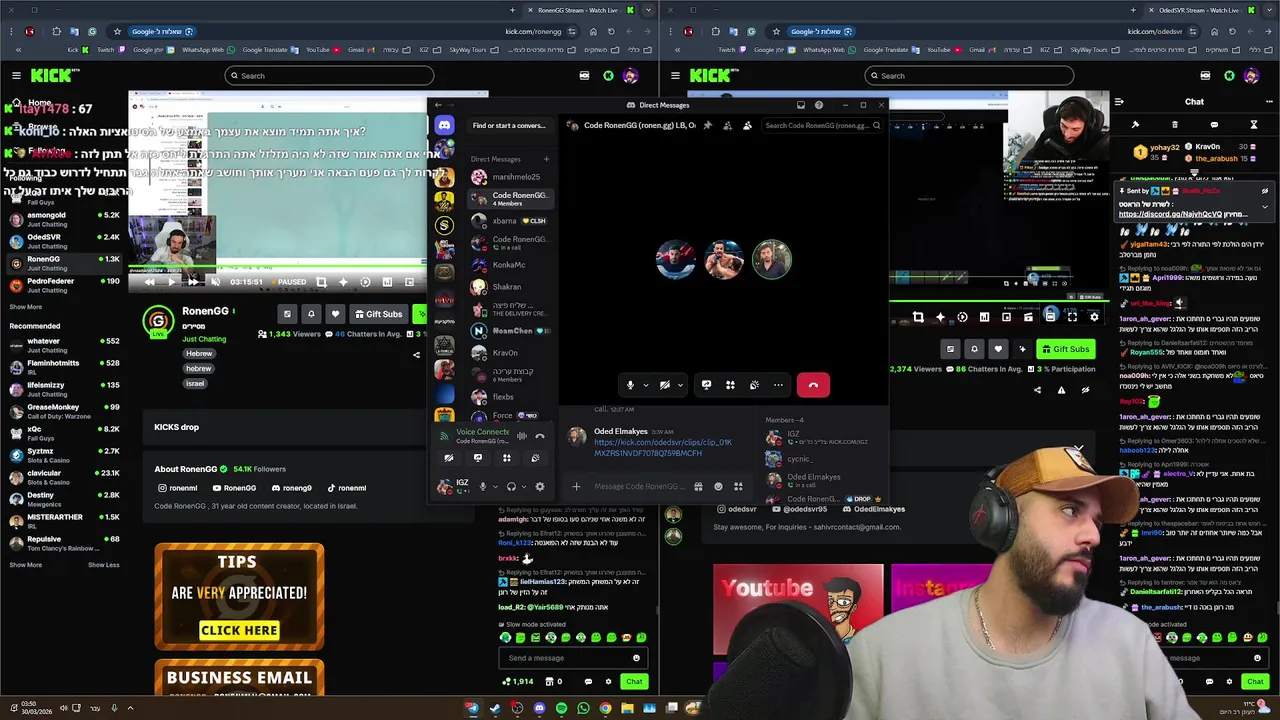The height and width of the screenshot is (720, 1280).
Task: Open more options in Discord call controls
Action: (778, 385)
